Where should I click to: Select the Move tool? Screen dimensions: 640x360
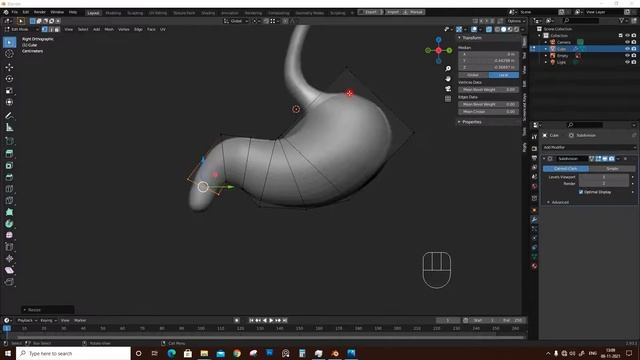point(9,67)
